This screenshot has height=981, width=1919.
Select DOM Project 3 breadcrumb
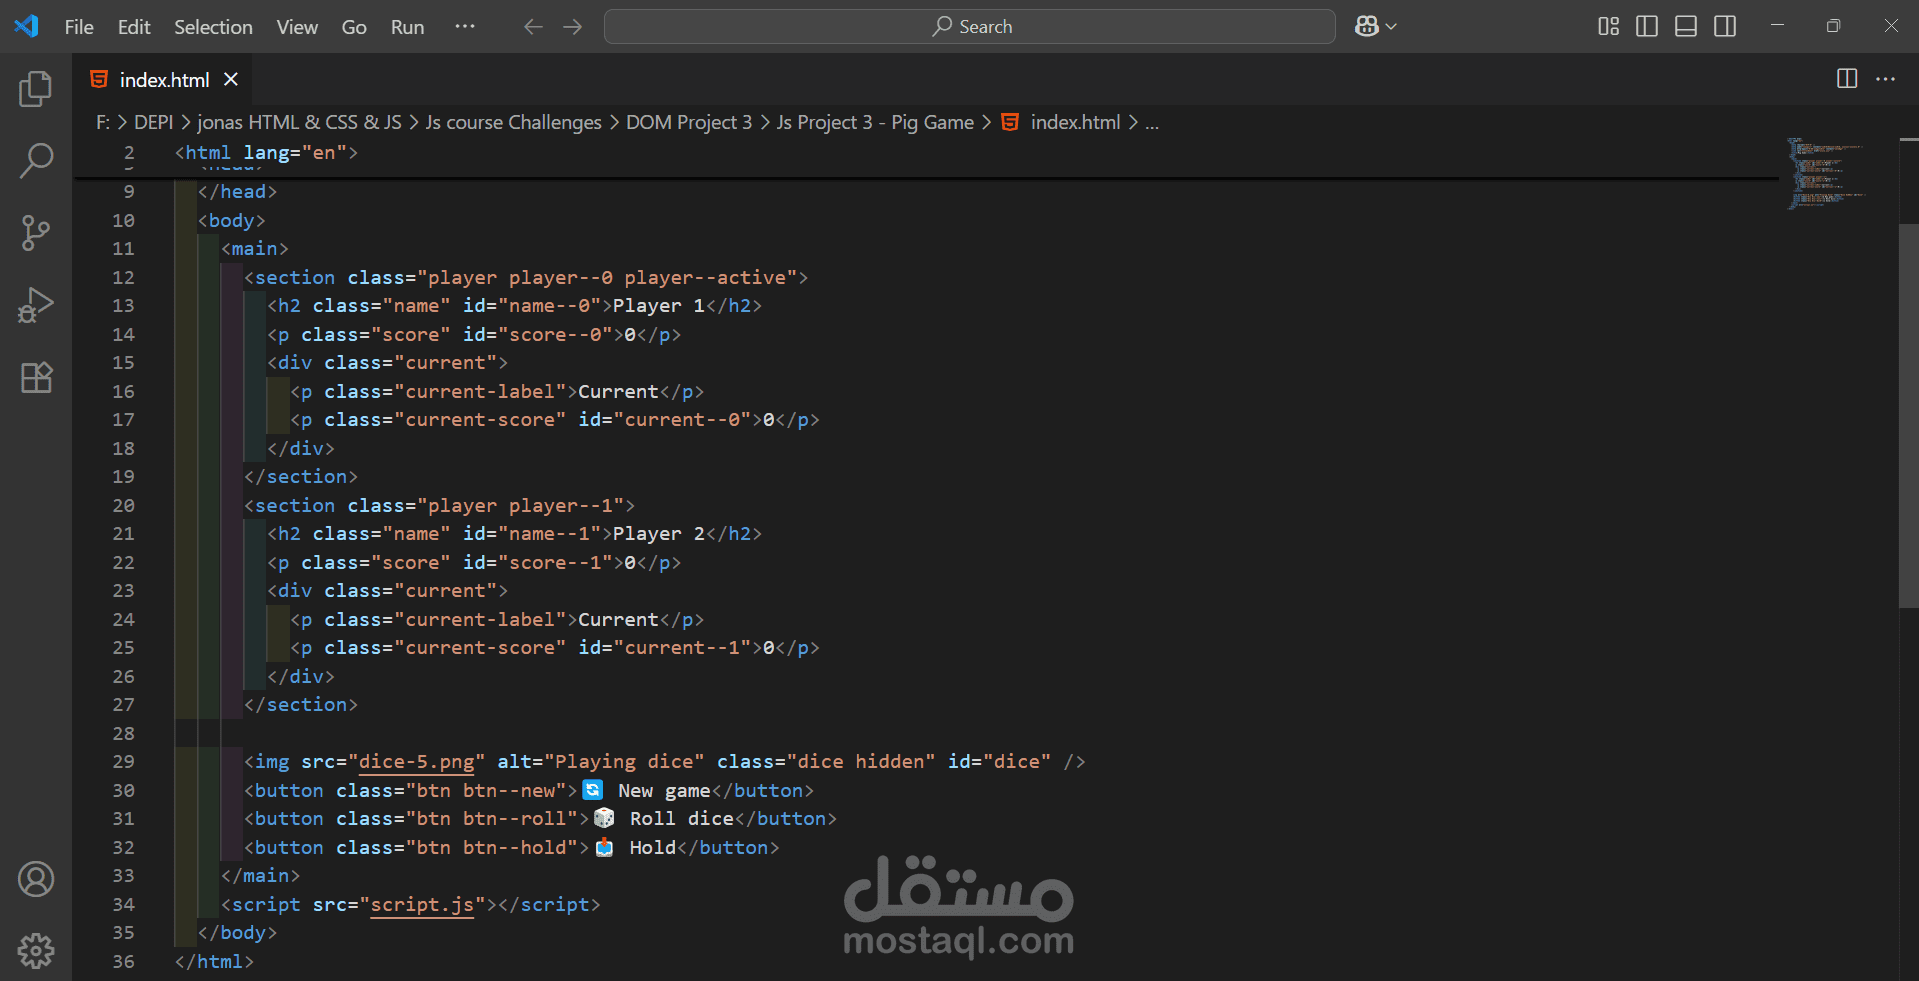tap(689, 122)
